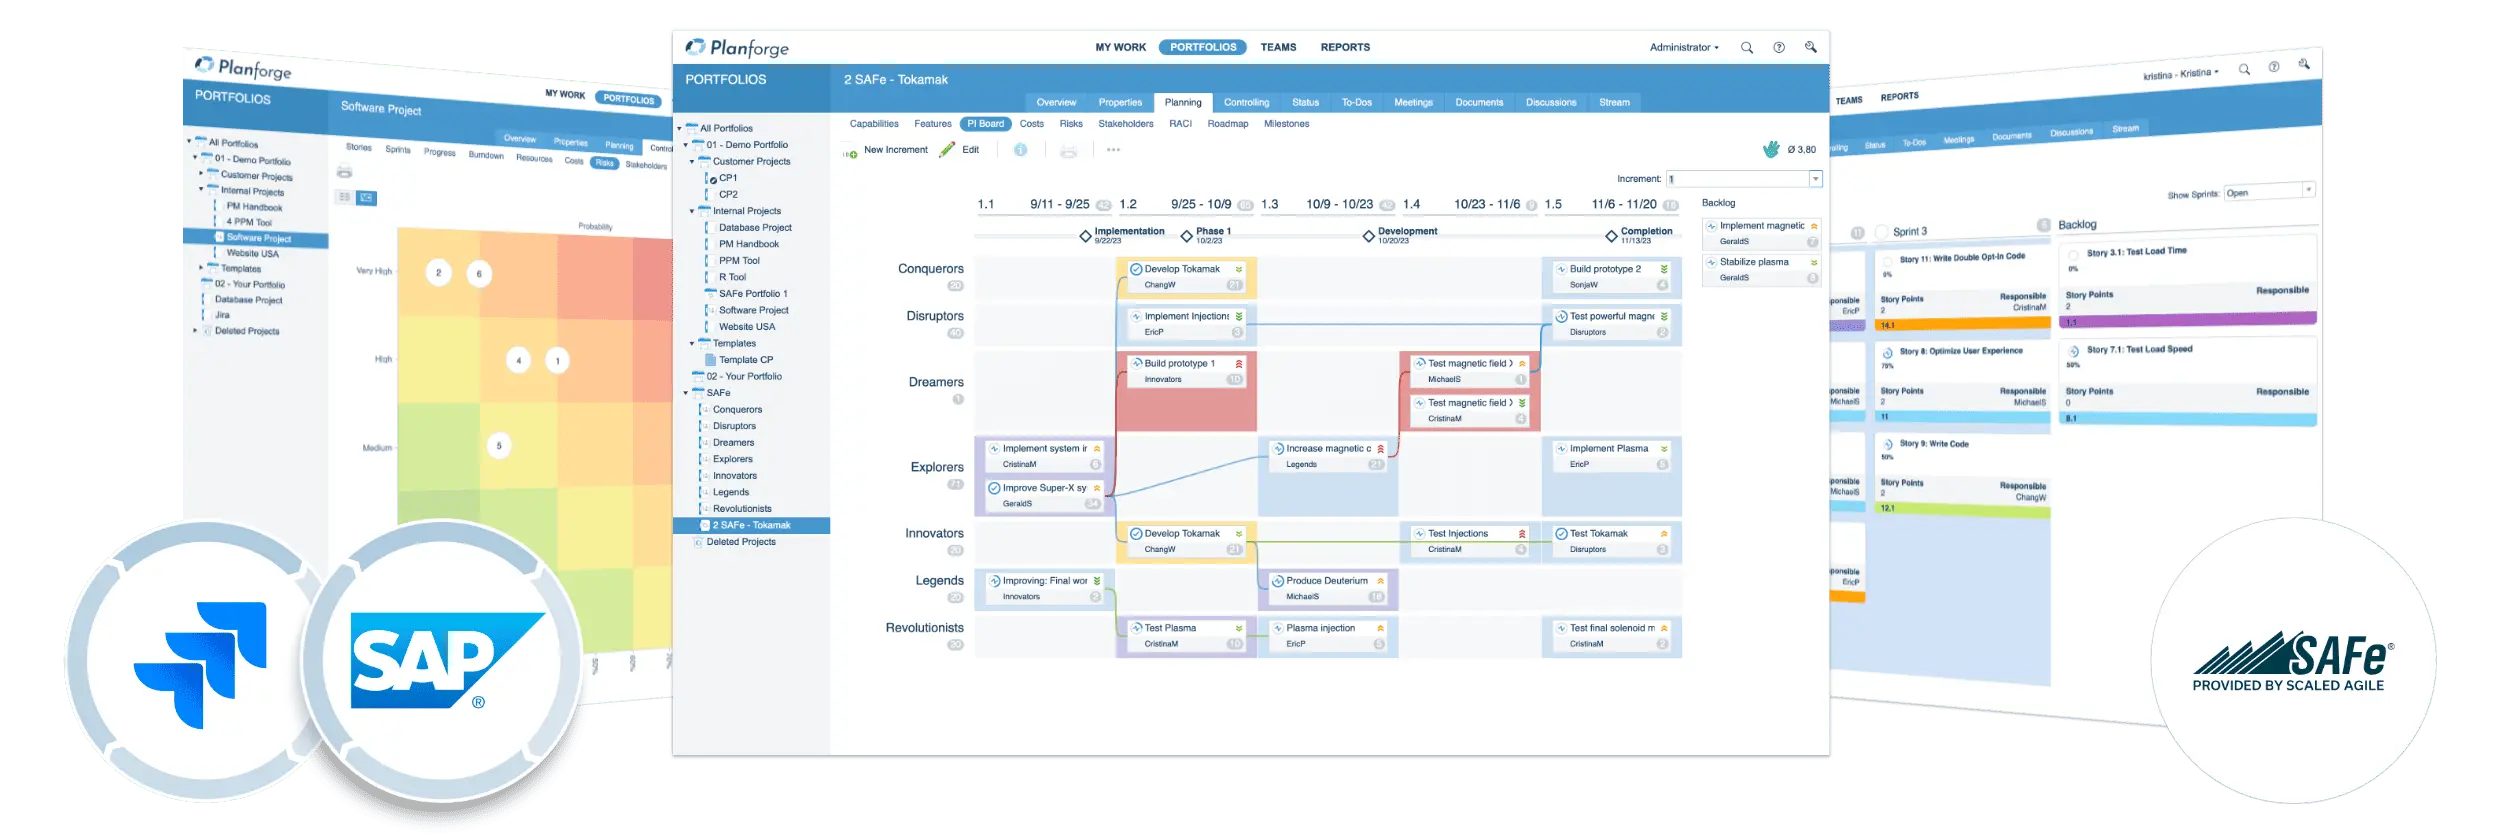Collapse the Templates folder in tree

point(692,344)
